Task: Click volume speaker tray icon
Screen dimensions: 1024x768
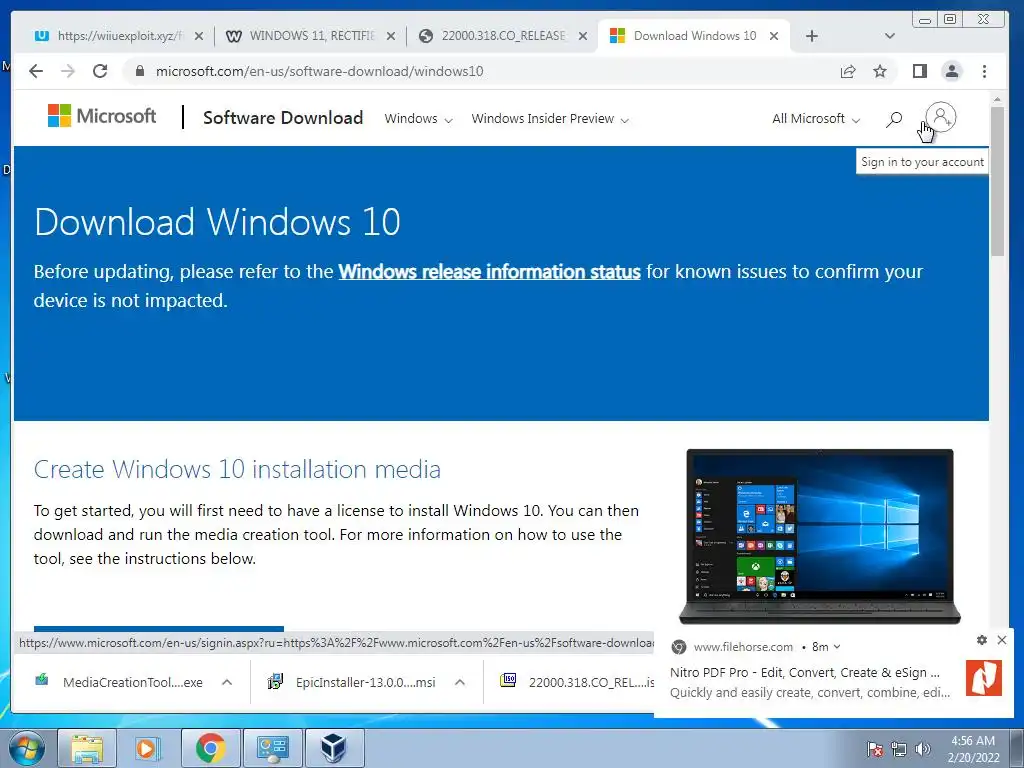Action: pyautogui.click(x=922, y=749)
